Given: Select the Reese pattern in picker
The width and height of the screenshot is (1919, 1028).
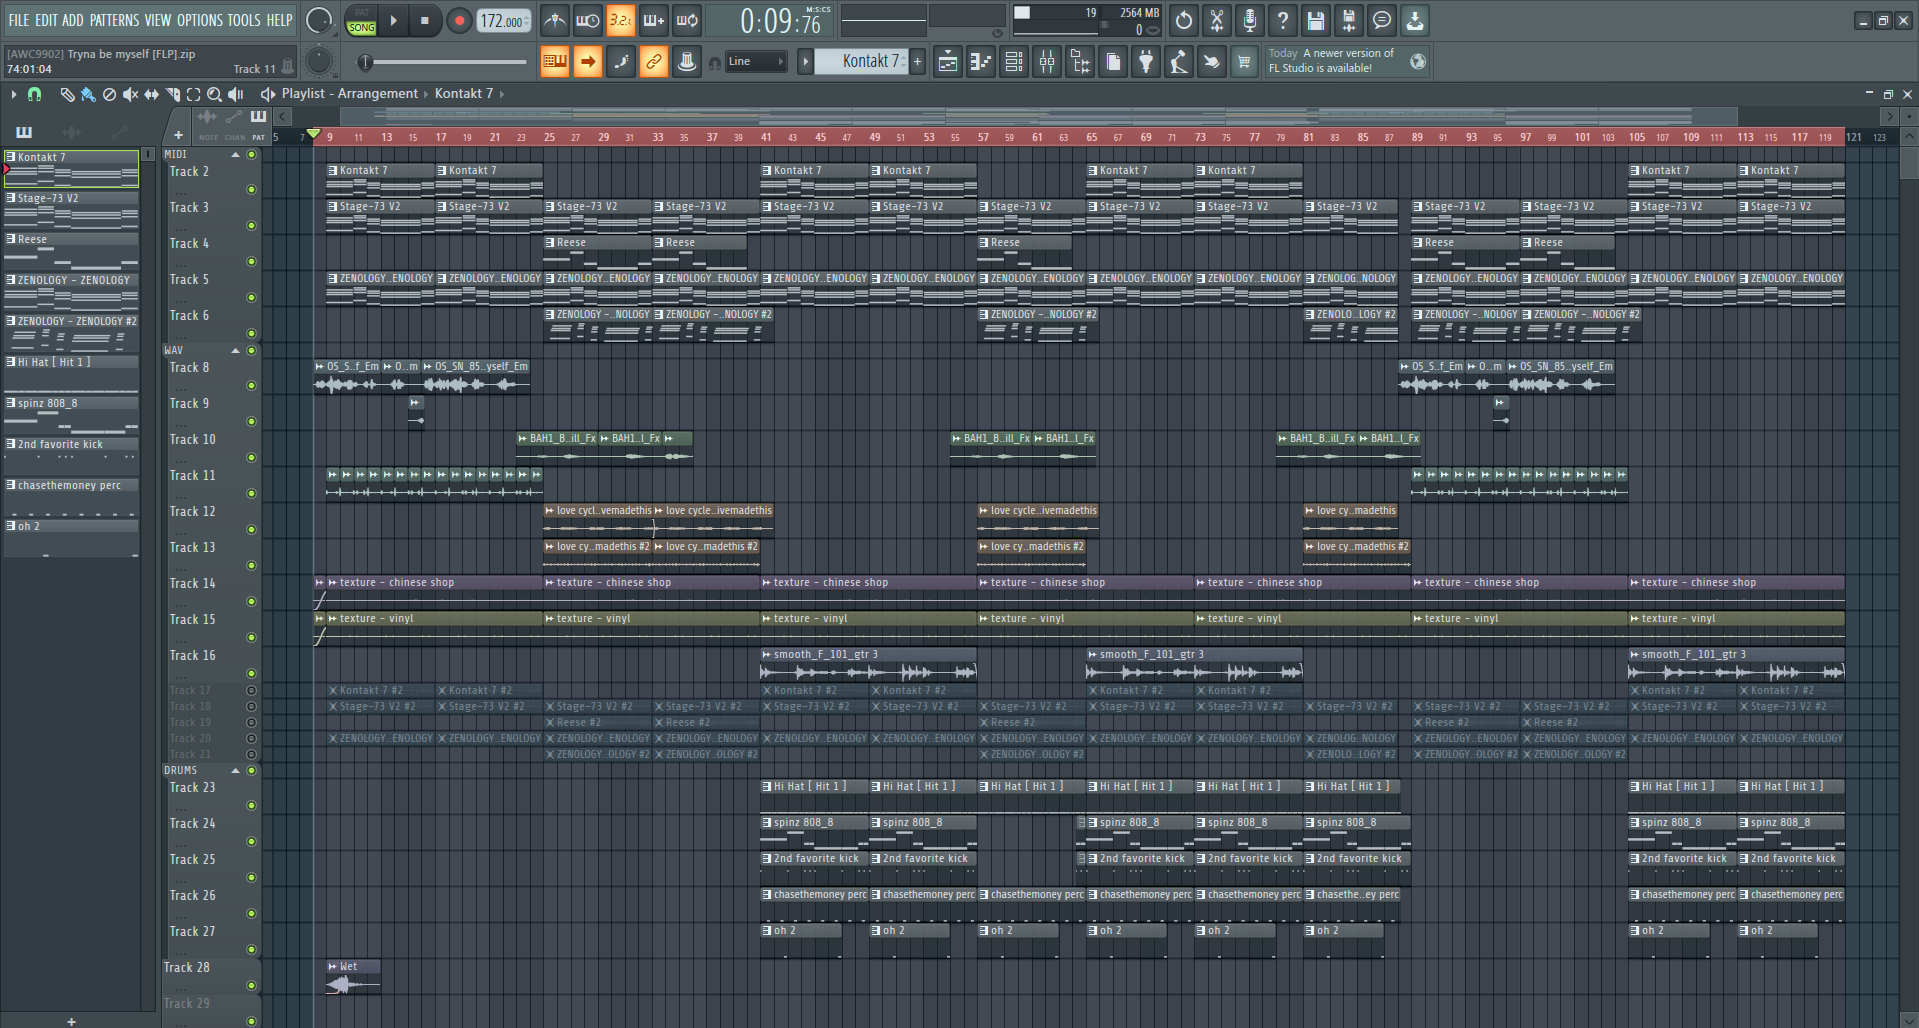Looking at the screenshot, I should [71, 252].
